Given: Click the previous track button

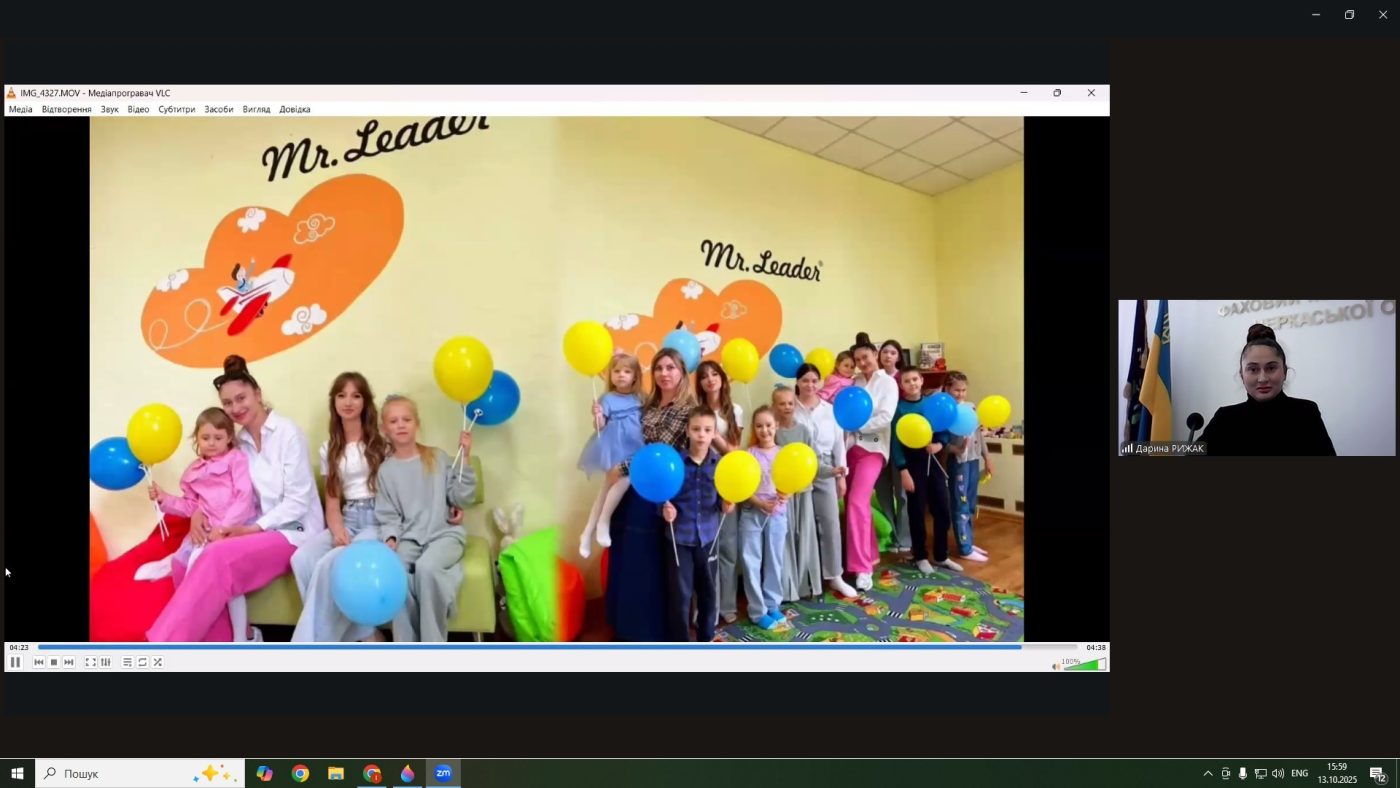Looking at the screenshot, I should tap(39, 662).
